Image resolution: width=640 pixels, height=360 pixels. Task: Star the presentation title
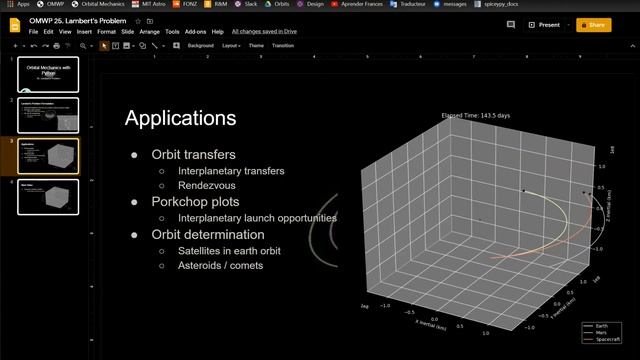(x=138, y=21)
